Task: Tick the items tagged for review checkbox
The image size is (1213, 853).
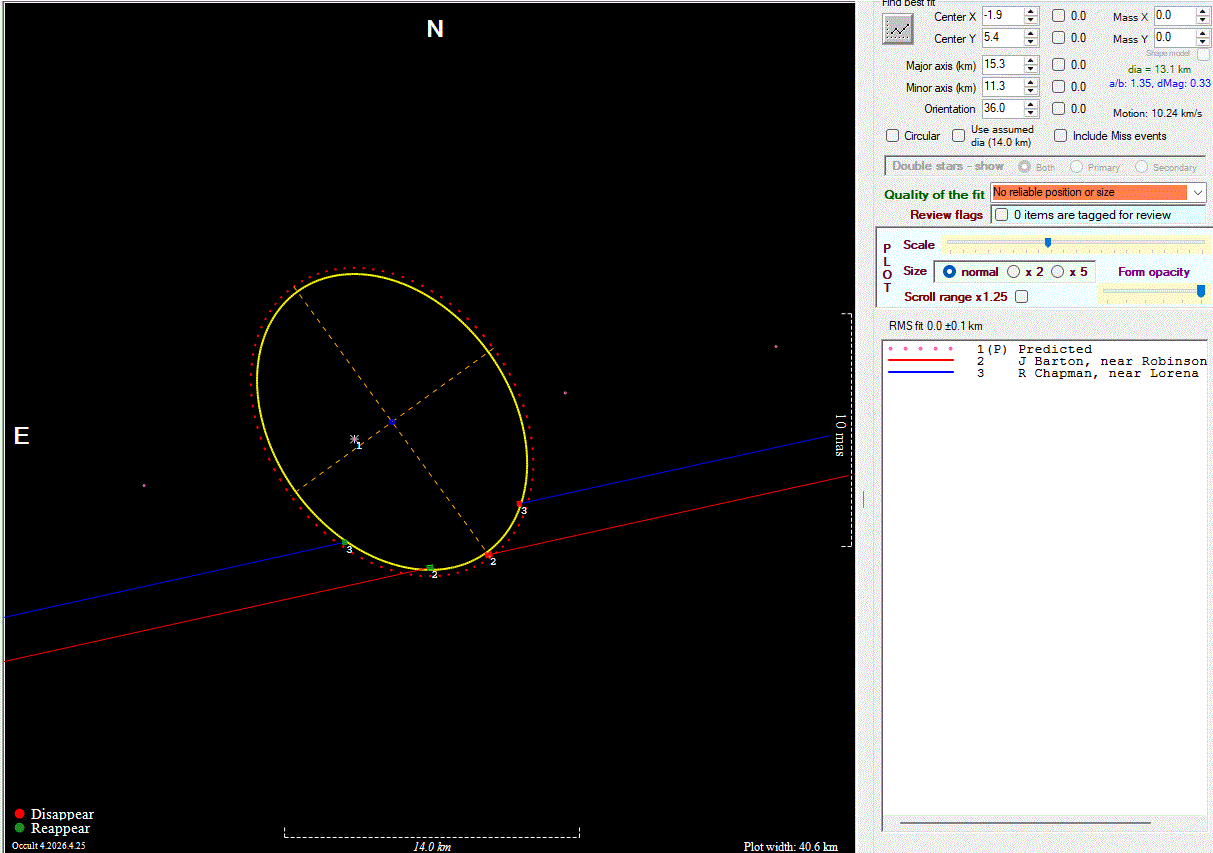Action: click(1001, 215)
